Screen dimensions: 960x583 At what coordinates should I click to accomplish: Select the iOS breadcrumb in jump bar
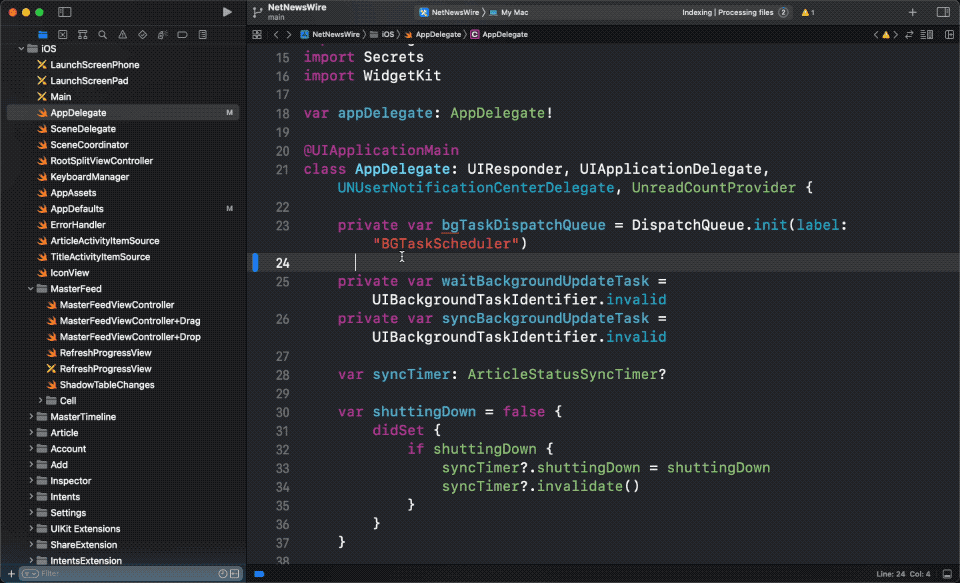387,34
